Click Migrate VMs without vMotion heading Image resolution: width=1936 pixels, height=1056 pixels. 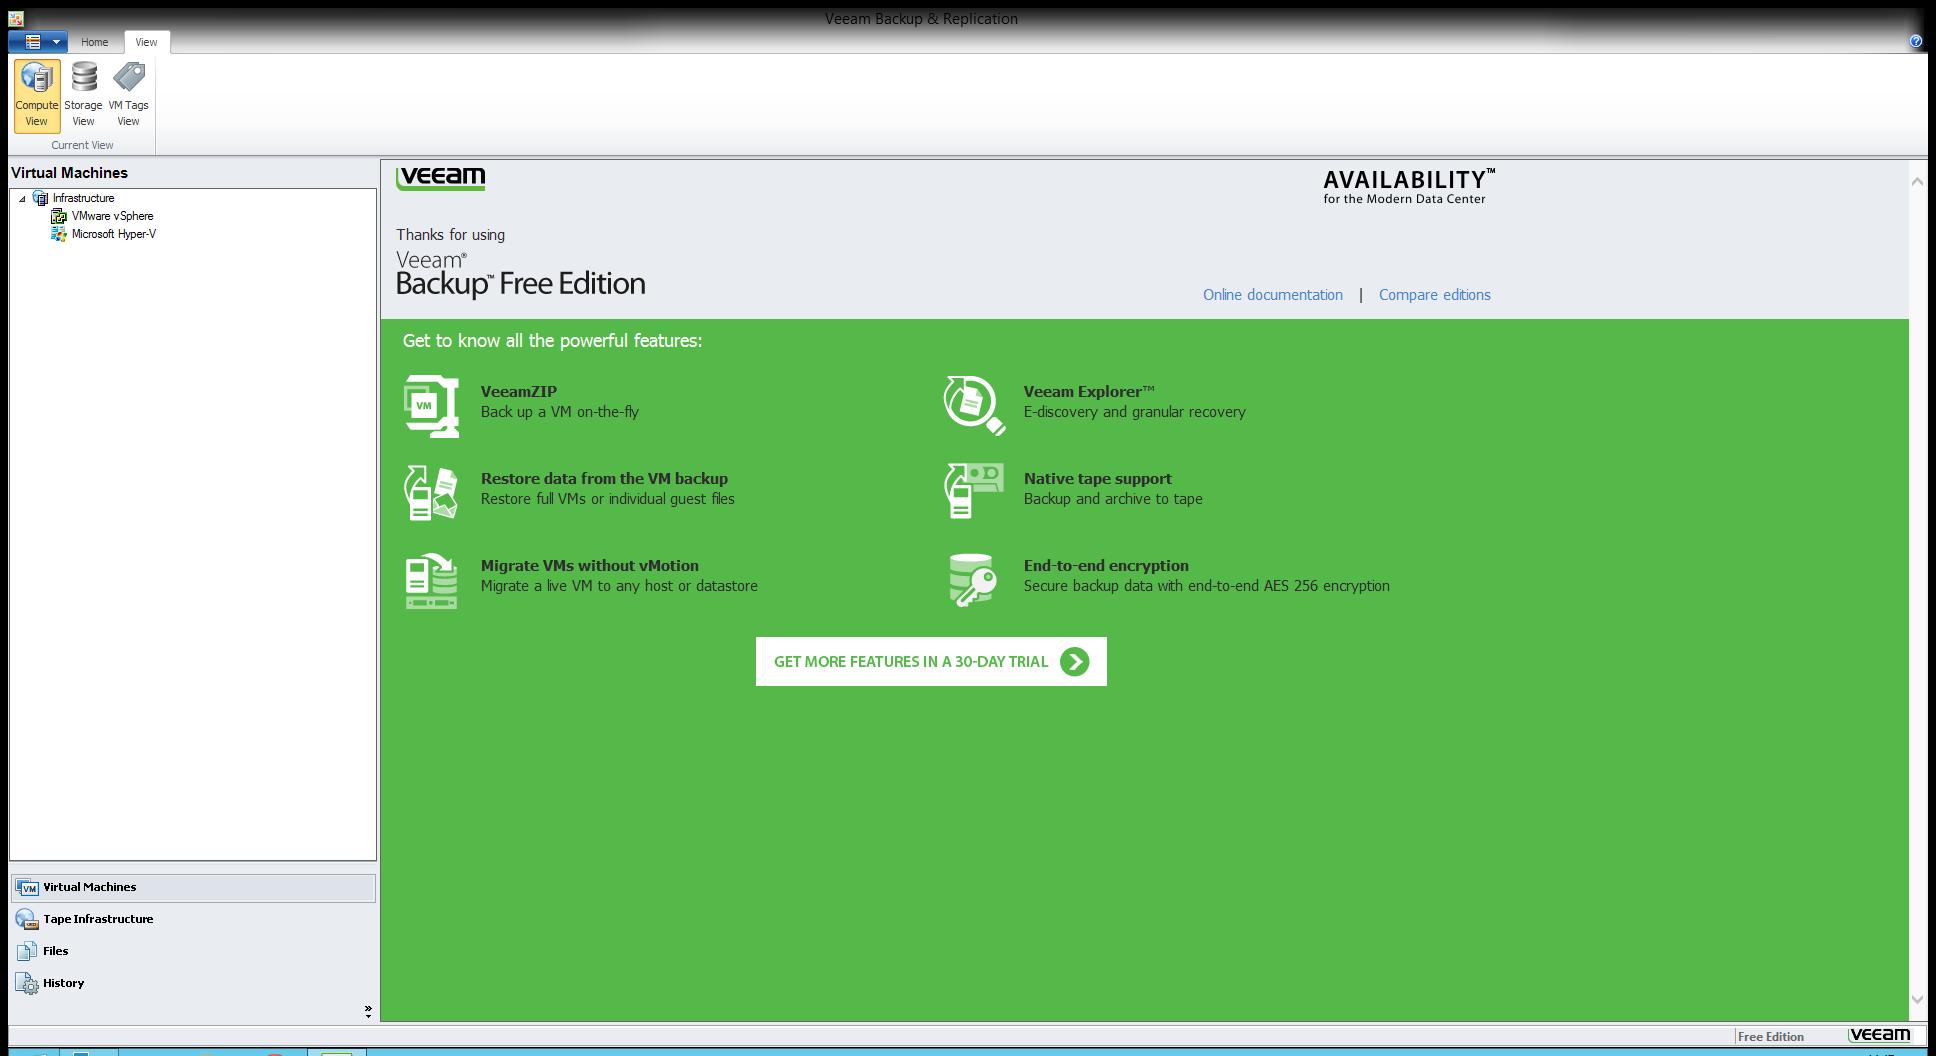[589, 566]
